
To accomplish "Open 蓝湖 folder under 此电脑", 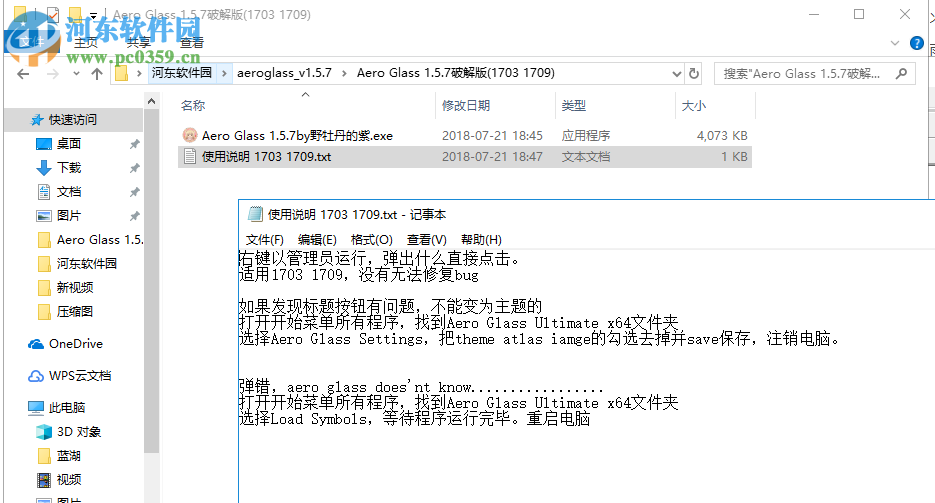I will (x=69, y=456).
